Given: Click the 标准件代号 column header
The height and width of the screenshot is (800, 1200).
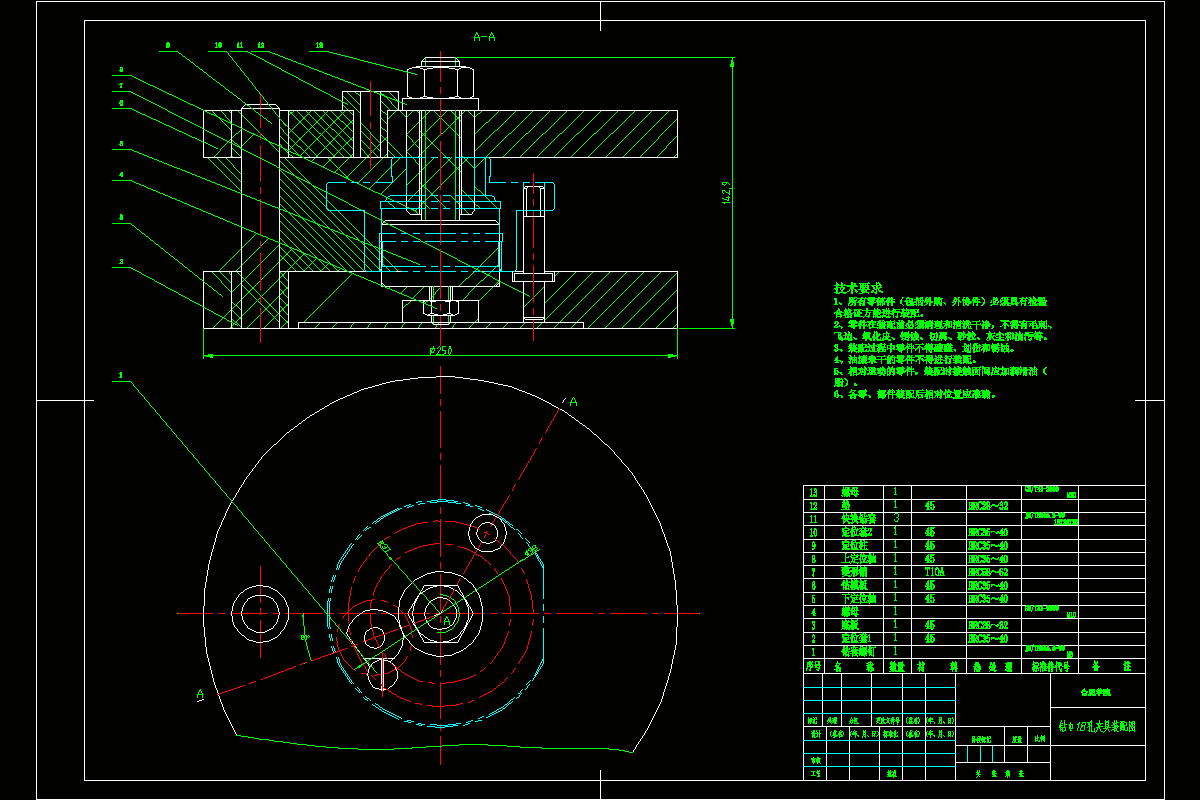Looking at the screenshot, I should 1051,666.
